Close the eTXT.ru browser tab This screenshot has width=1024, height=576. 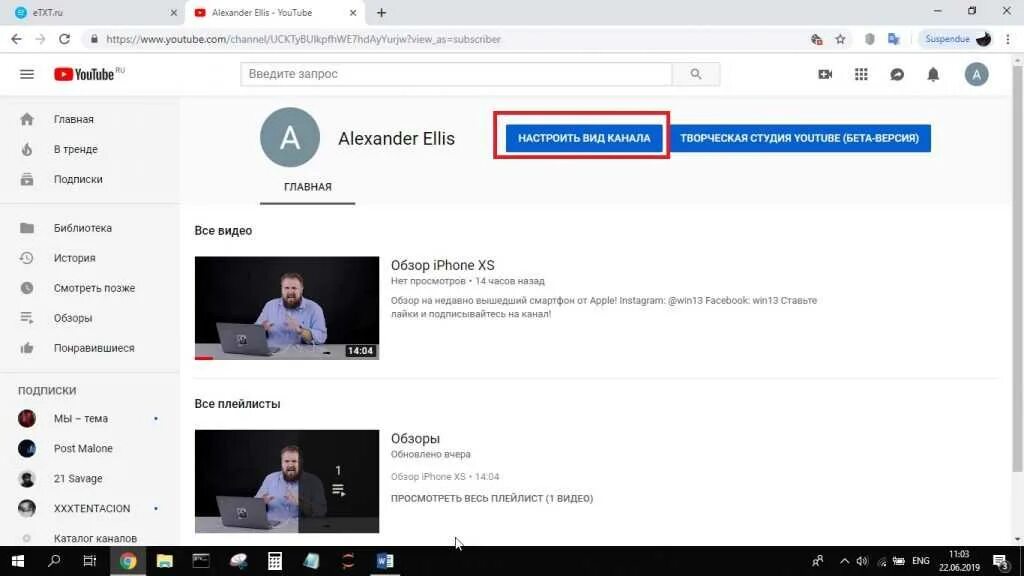[x=173, y=13]
